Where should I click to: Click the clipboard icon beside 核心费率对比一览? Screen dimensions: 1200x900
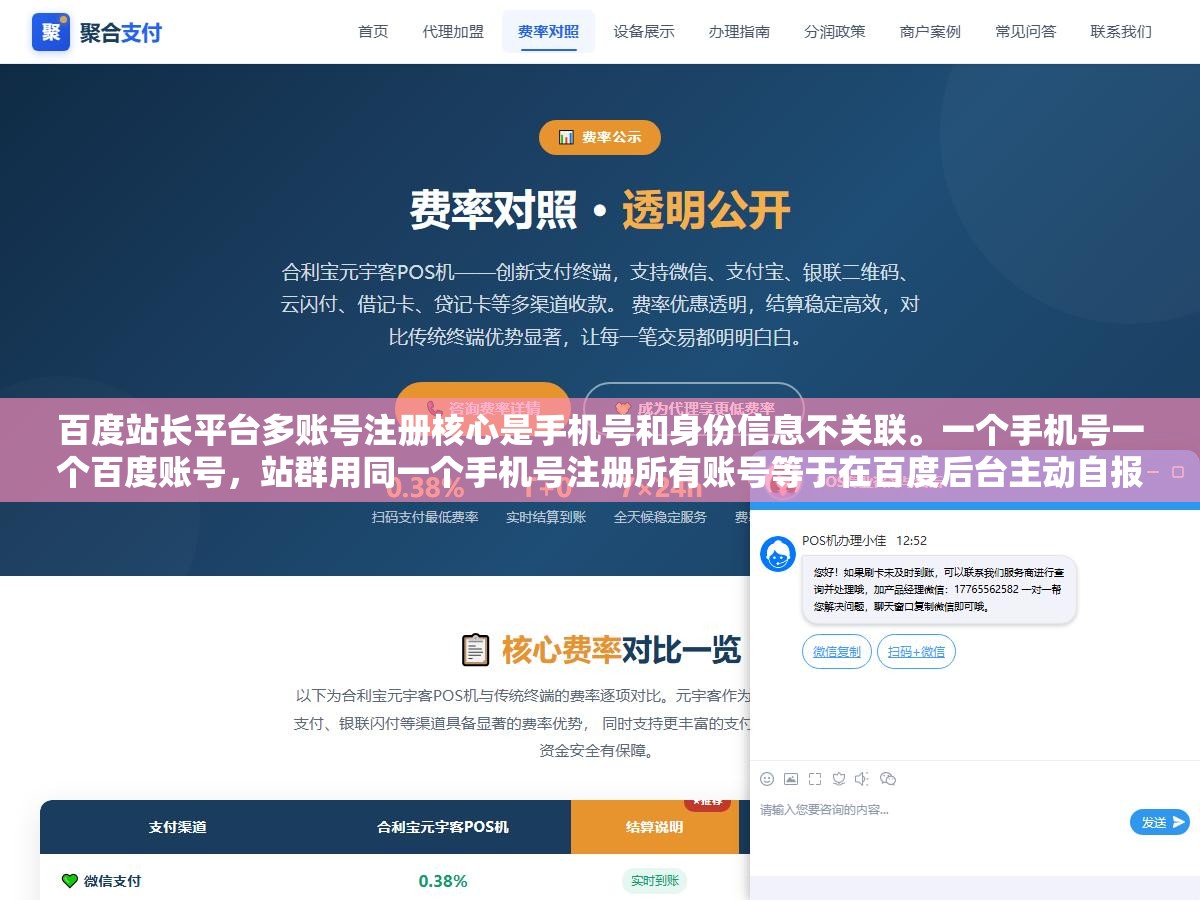click(x=475, y=650)
